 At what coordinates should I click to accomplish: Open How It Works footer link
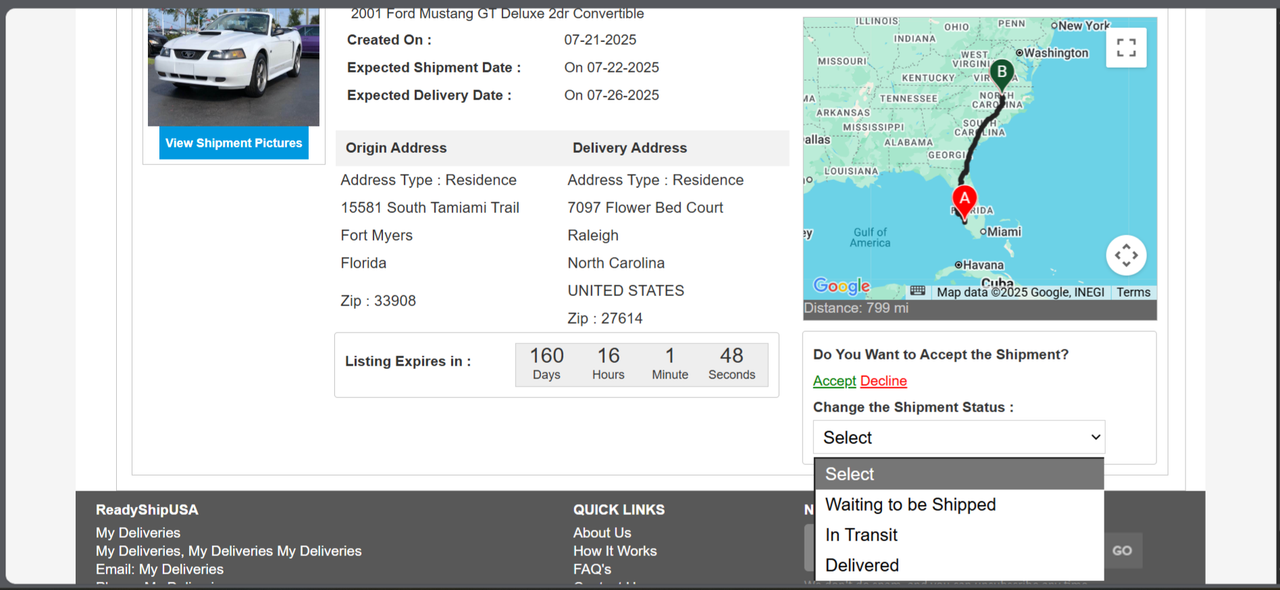pyautogui.click(x=615, y=551)
